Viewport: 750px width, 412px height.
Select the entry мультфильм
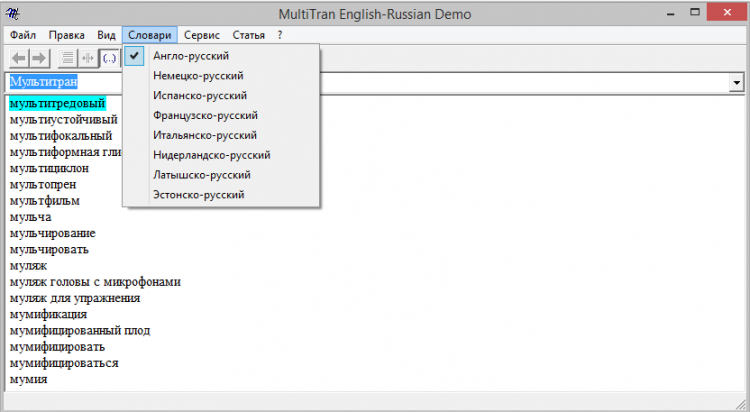pos(44,201)
